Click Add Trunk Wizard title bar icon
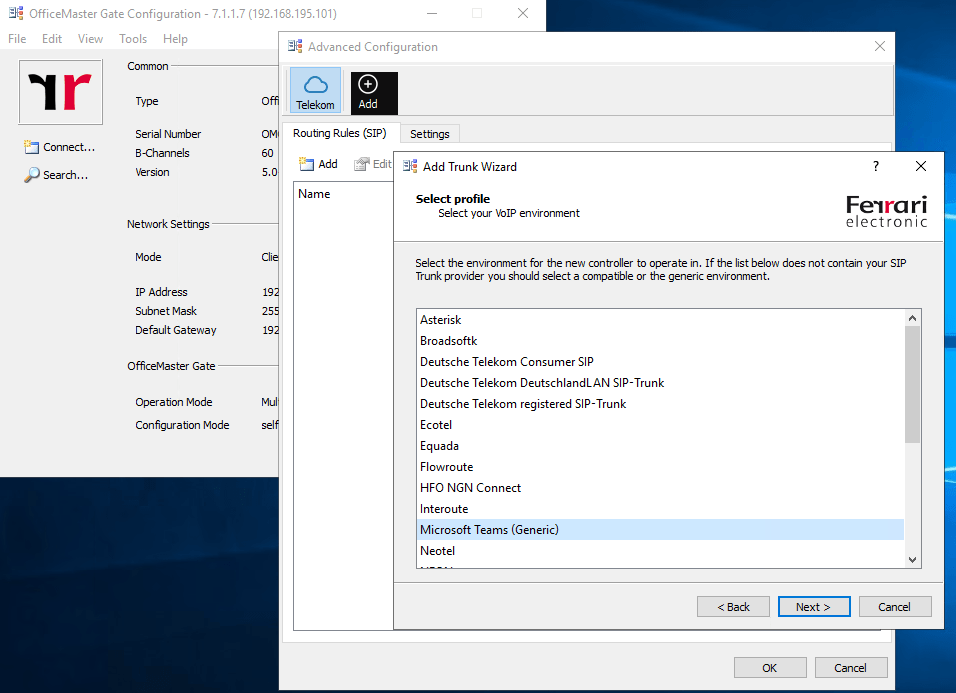The width and height of the screenshot is (956, 693). pyautogui.click(x=410, y=166)
